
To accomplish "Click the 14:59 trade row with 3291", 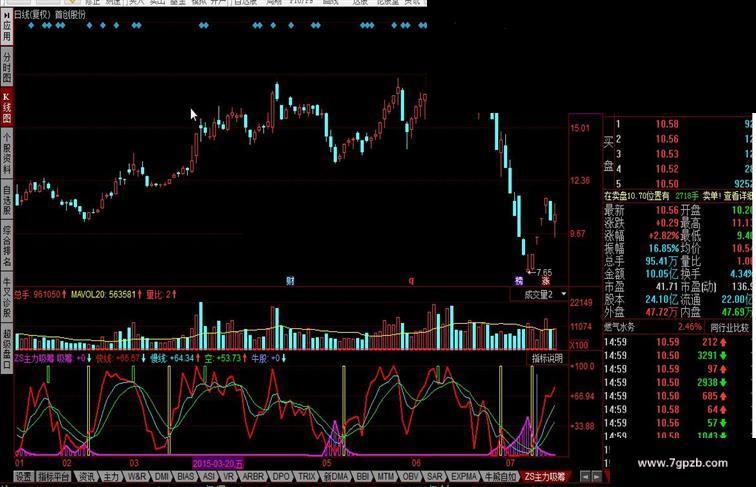I will click(x=677, y=356).
